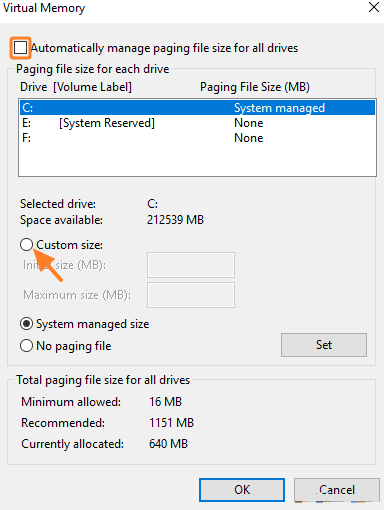Click the Virtual Memory title bar text

(44, 8)
